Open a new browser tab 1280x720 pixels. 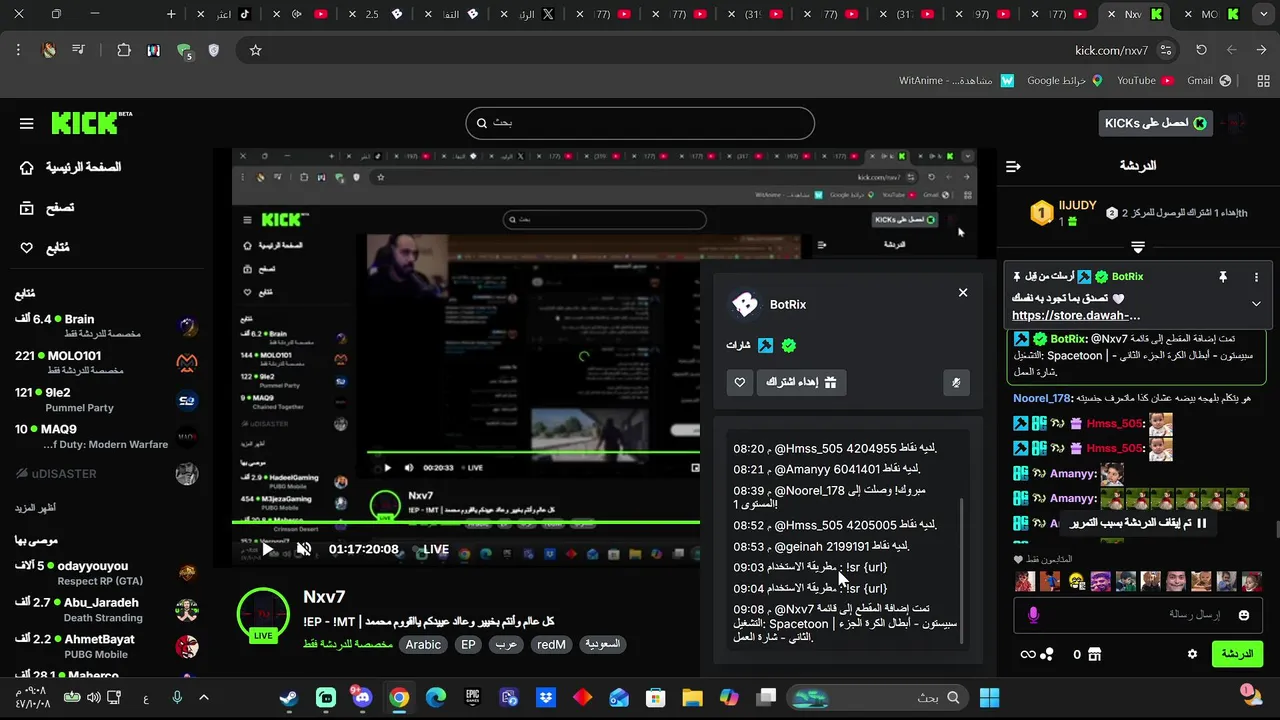pos(171,15)
